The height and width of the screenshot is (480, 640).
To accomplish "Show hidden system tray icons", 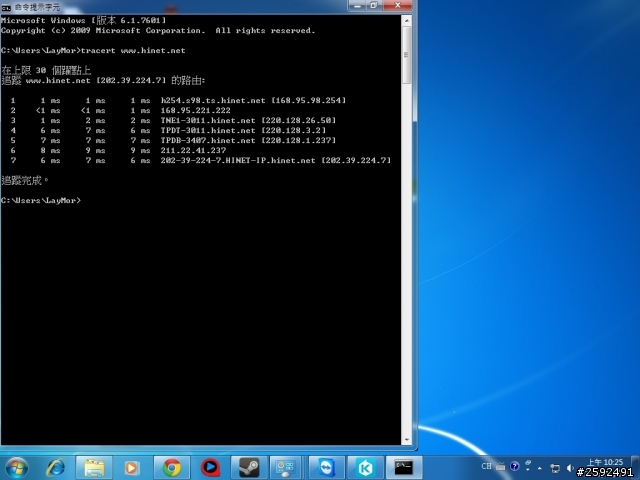I will [540, 468].
